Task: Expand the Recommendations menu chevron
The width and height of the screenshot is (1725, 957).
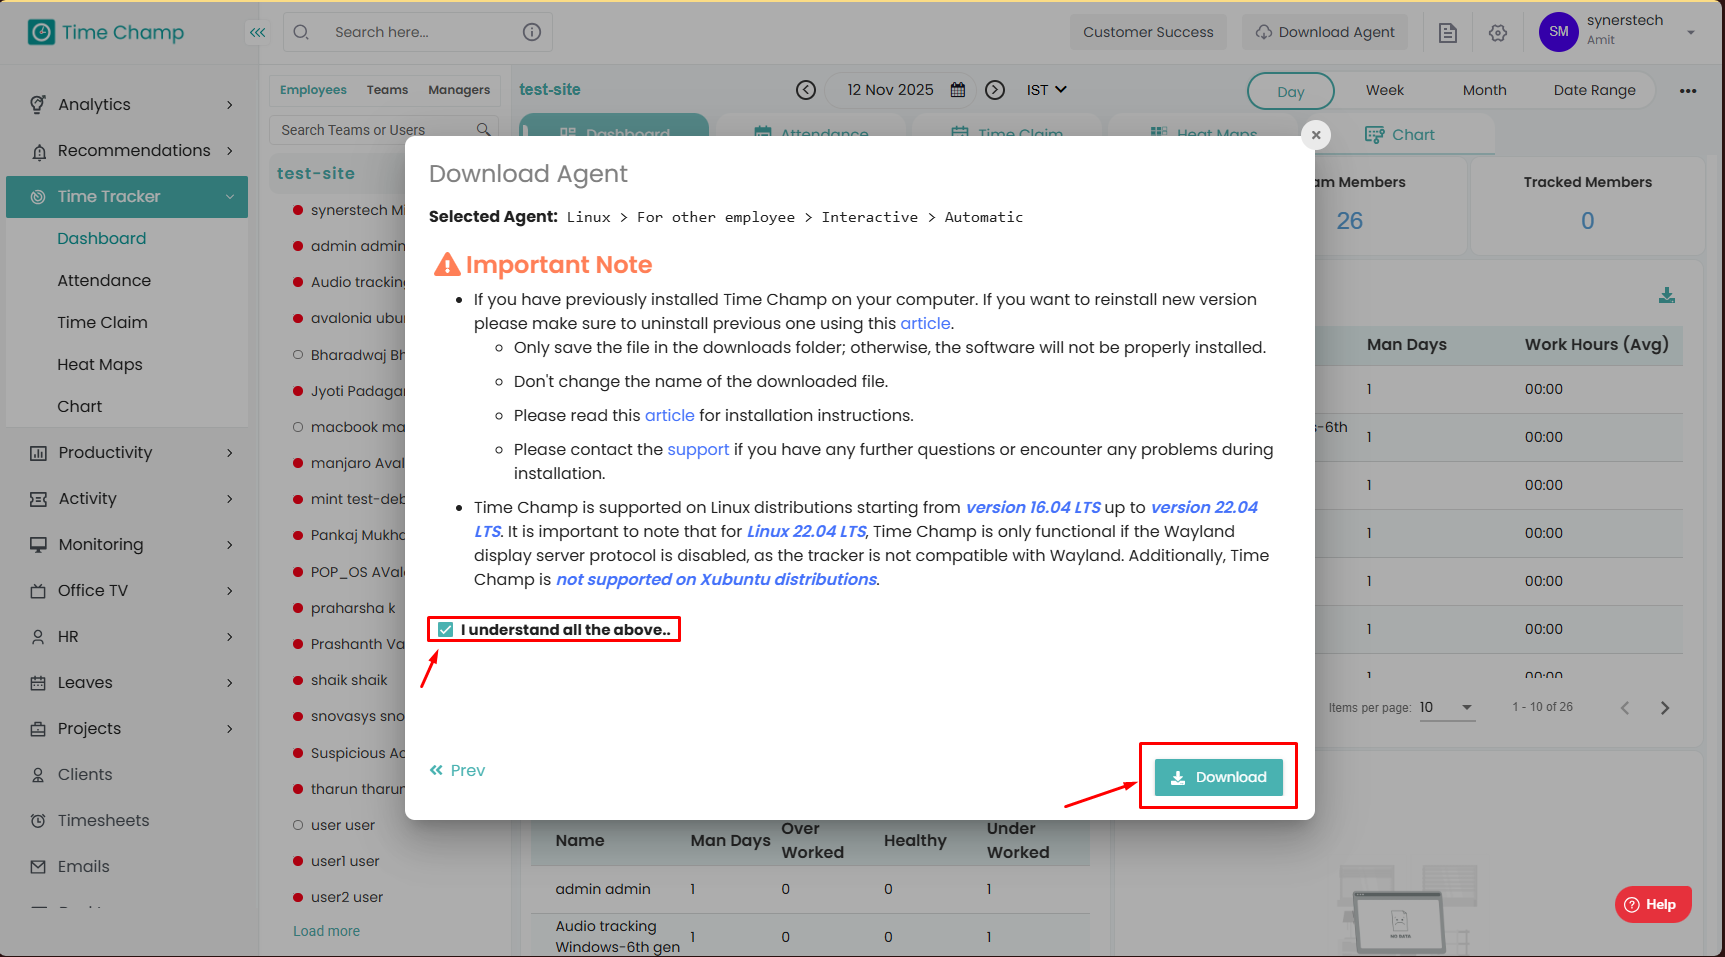Action: (x=230, y=151)
